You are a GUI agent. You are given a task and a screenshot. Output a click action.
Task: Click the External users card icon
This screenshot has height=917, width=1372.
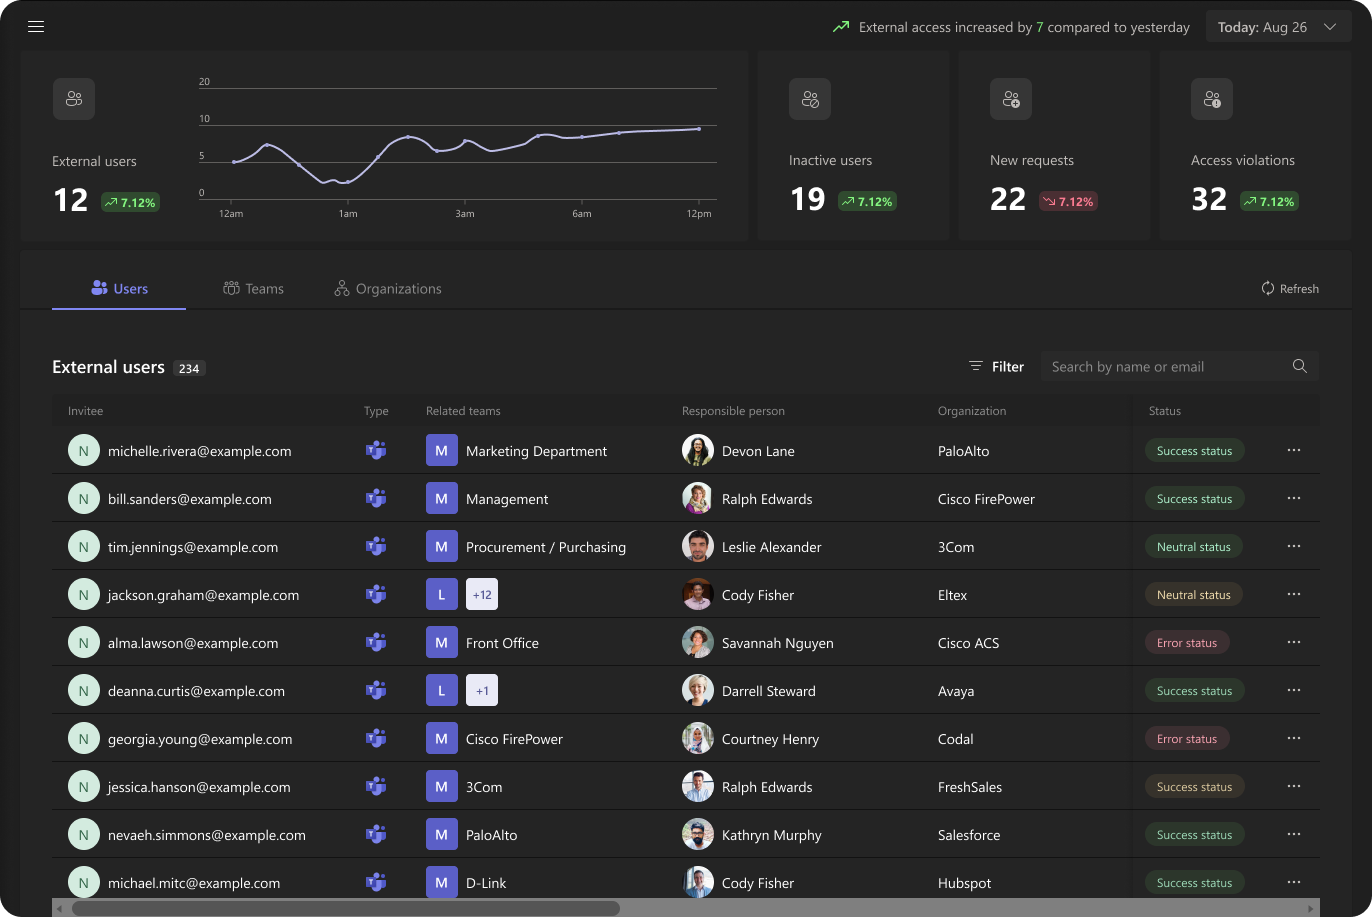[x=74, y=99]
